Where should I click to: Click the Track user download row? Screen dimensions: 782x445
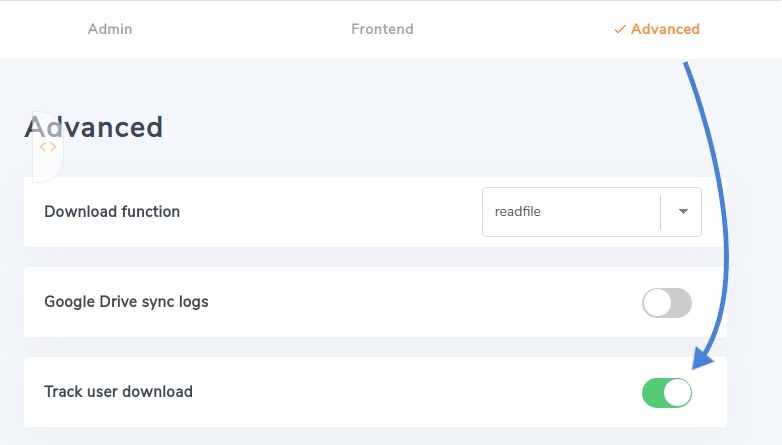point(400,392)
